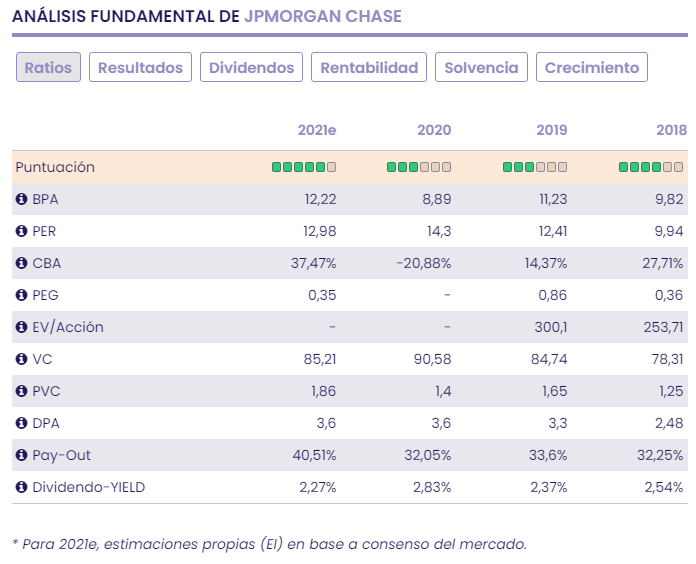Viewport: 696px width, 564px height.
Task: Switch to the Resultados tab
Action: (x=140, y=67)
